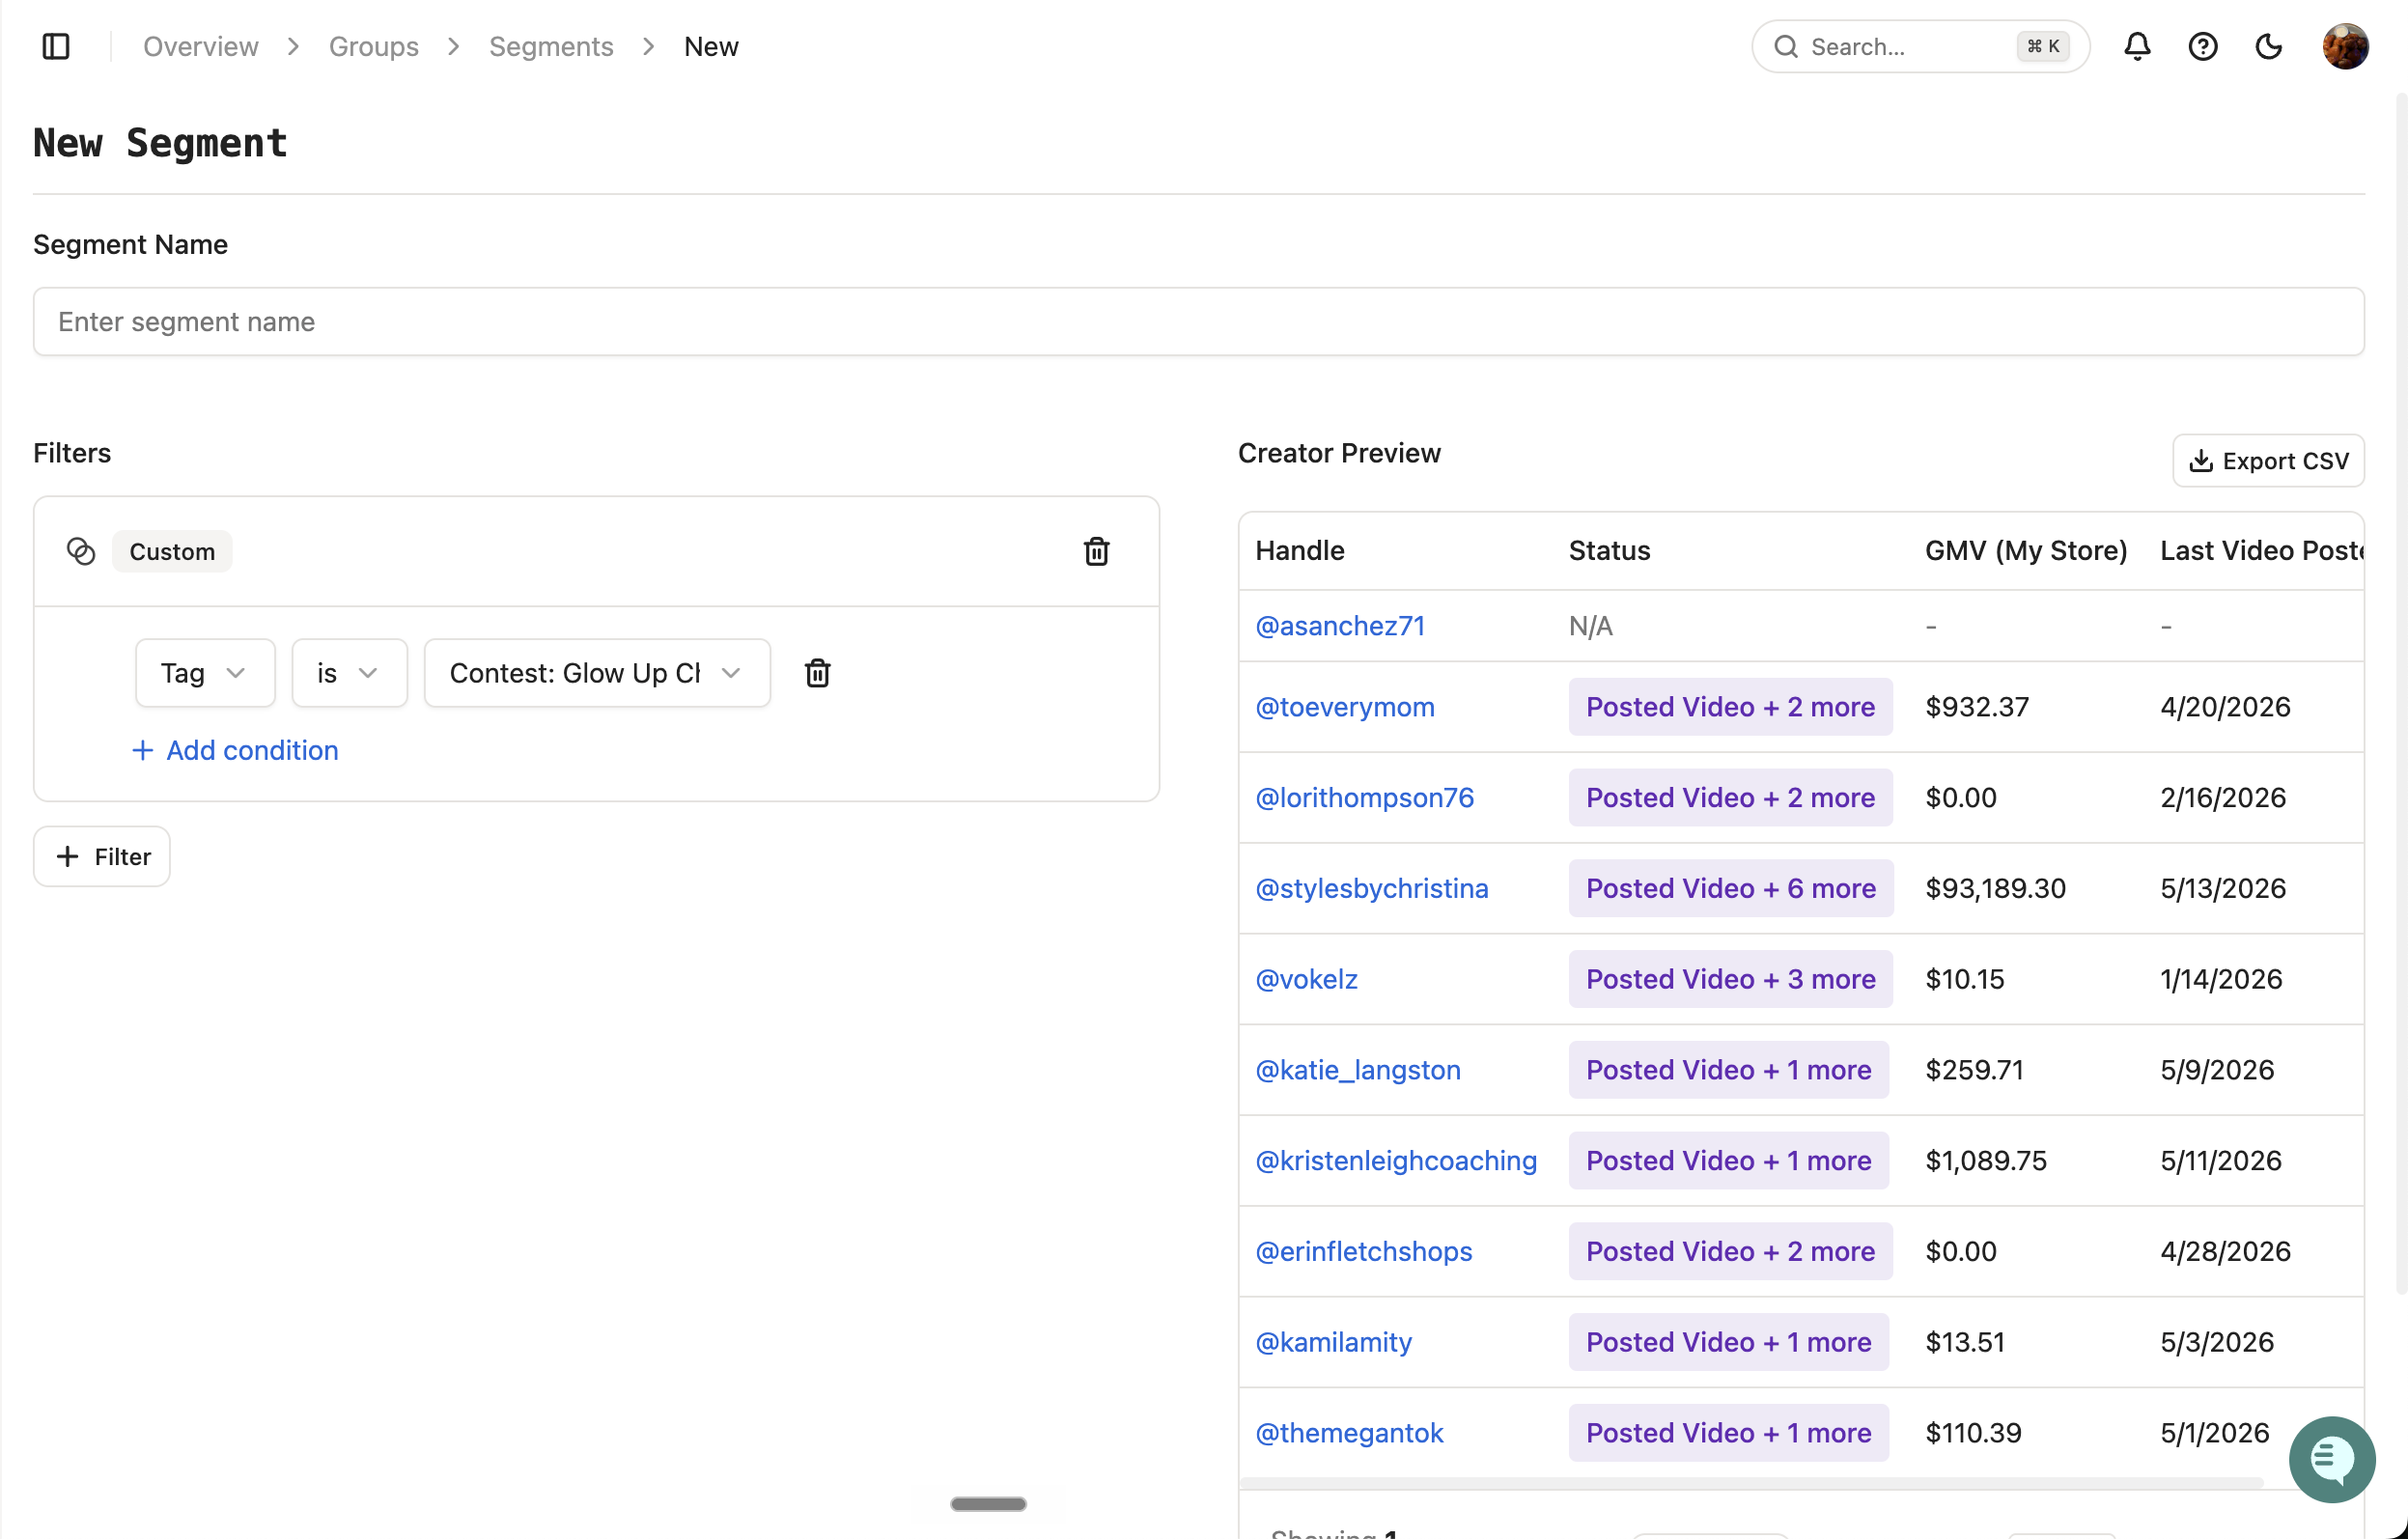The image size is (2408, 1539).
Task: Click status badge for @erinfletchshops
Action: 1730,1250
